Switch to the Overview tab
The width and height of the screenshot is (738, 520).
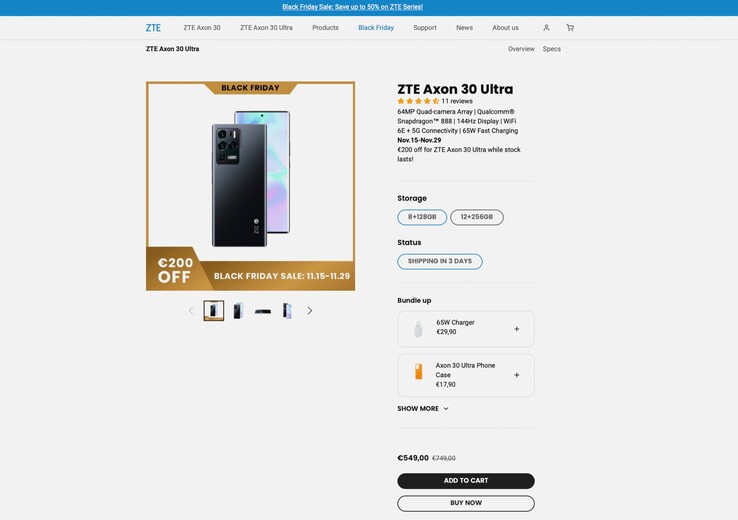point(521,49)
